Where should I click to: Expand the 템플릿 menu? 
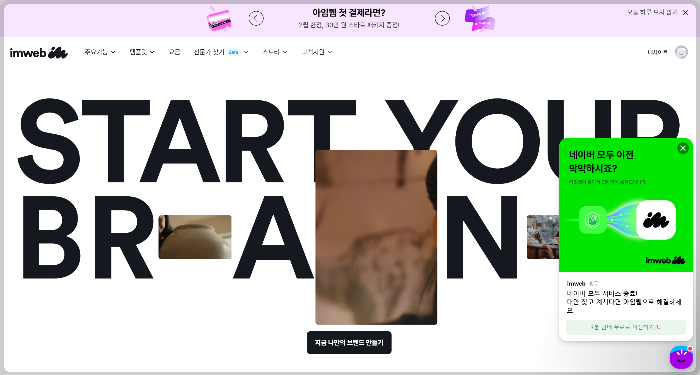142,52
